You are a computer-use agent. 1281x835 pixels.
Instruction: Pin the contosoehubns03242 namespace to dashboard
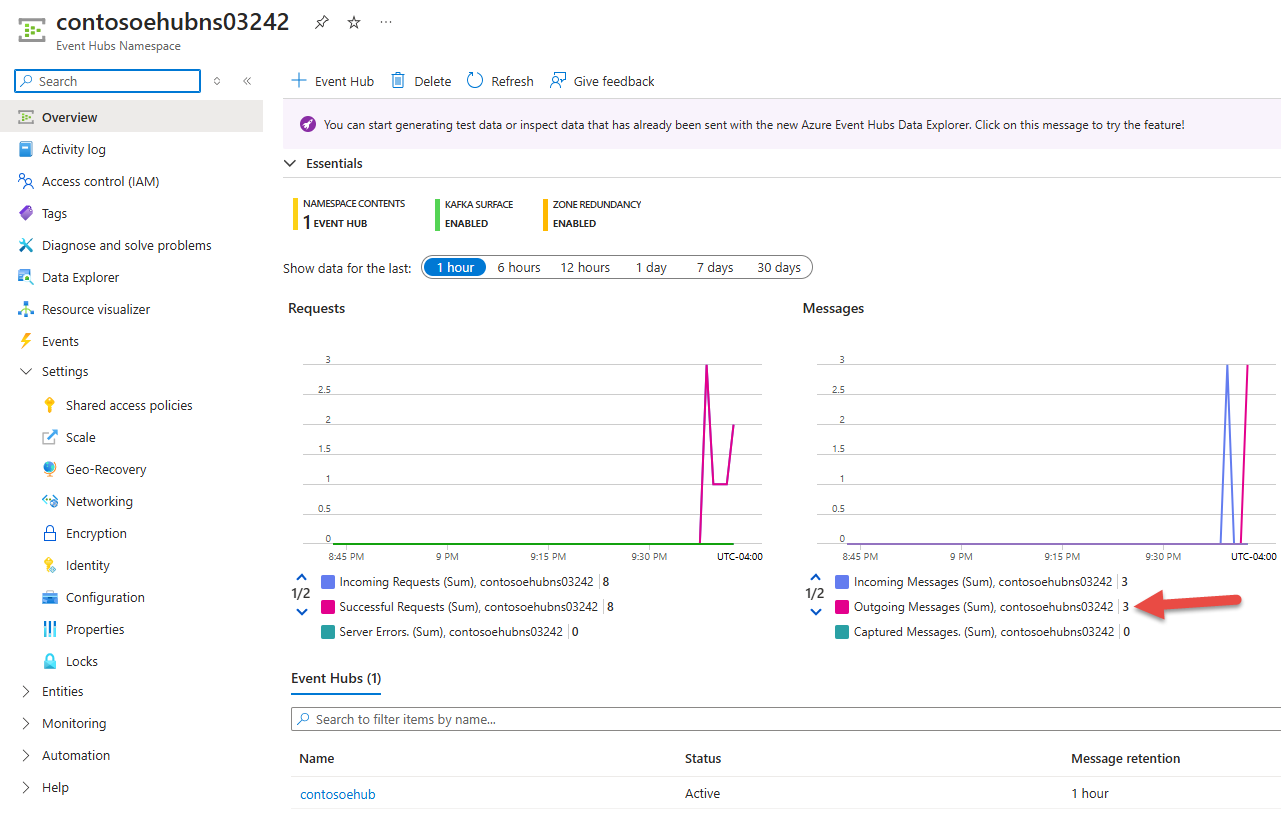[x=321, y=22]
